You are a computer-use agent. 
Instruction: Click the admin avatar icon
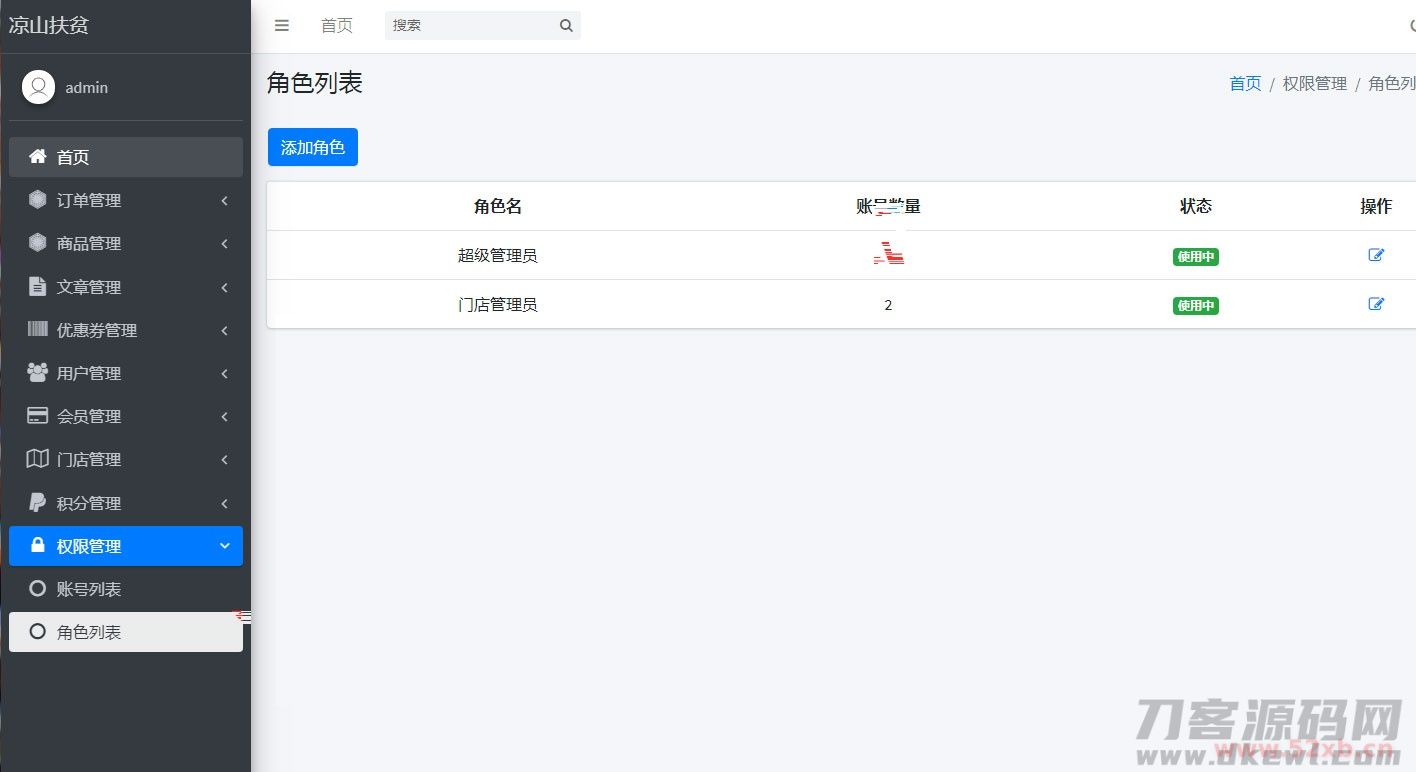tap(38, 86)
